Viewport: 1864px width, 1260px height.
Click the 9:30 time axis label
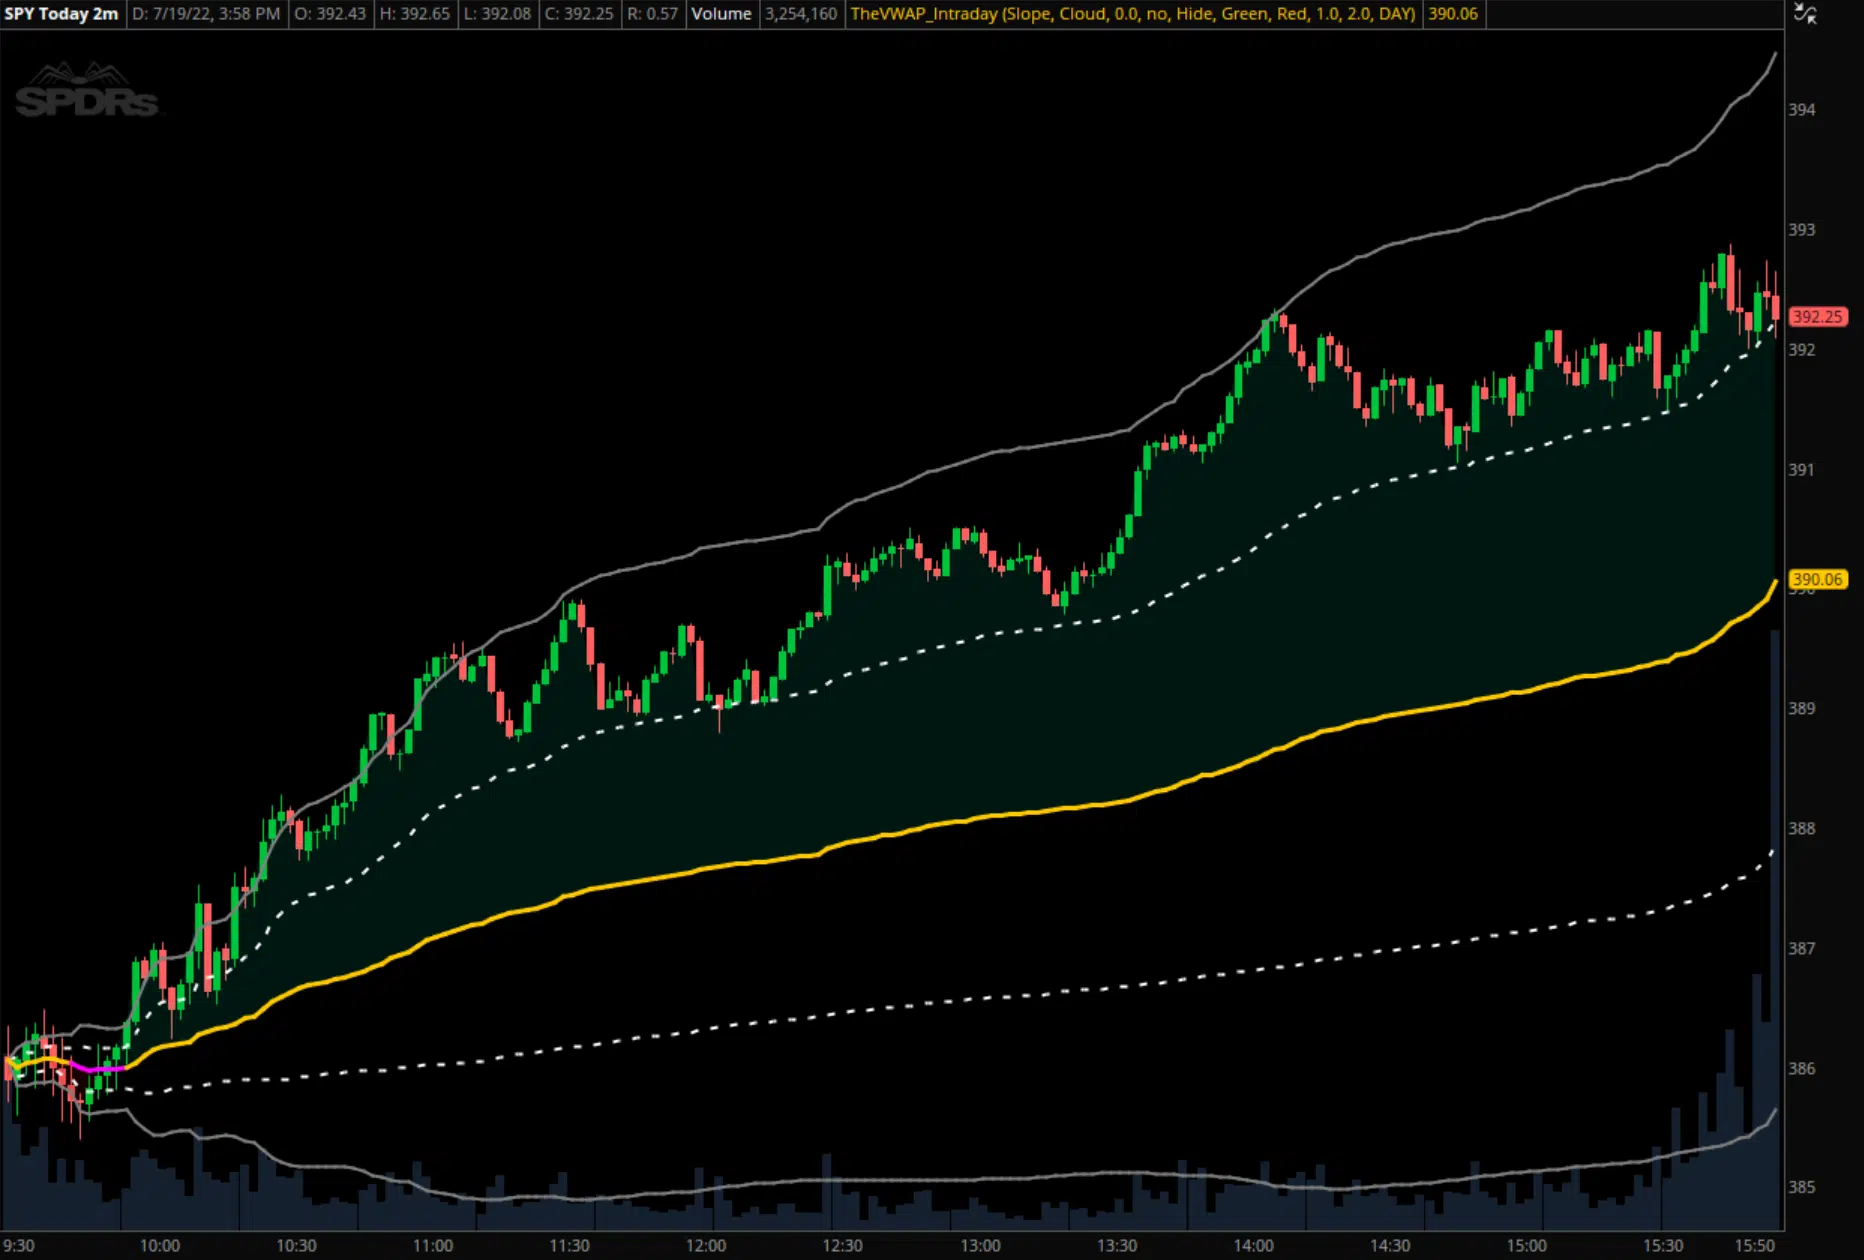19,1245
